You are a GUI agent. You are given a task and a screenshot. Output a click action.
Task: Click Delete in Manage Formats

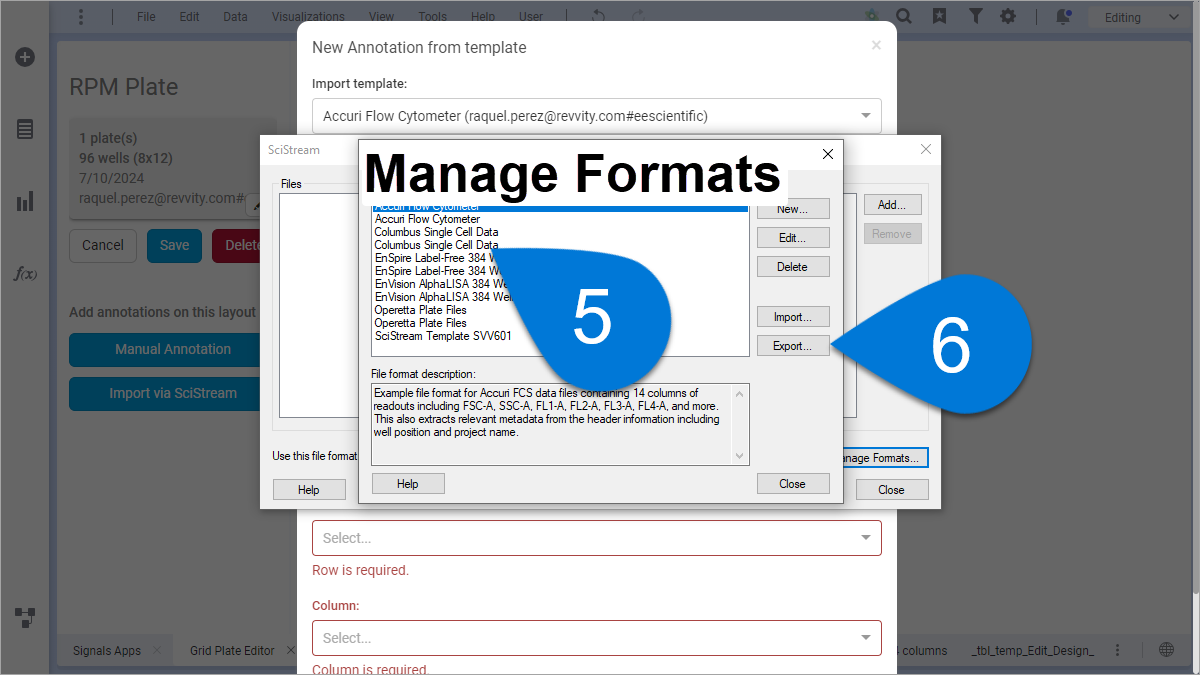793,267
